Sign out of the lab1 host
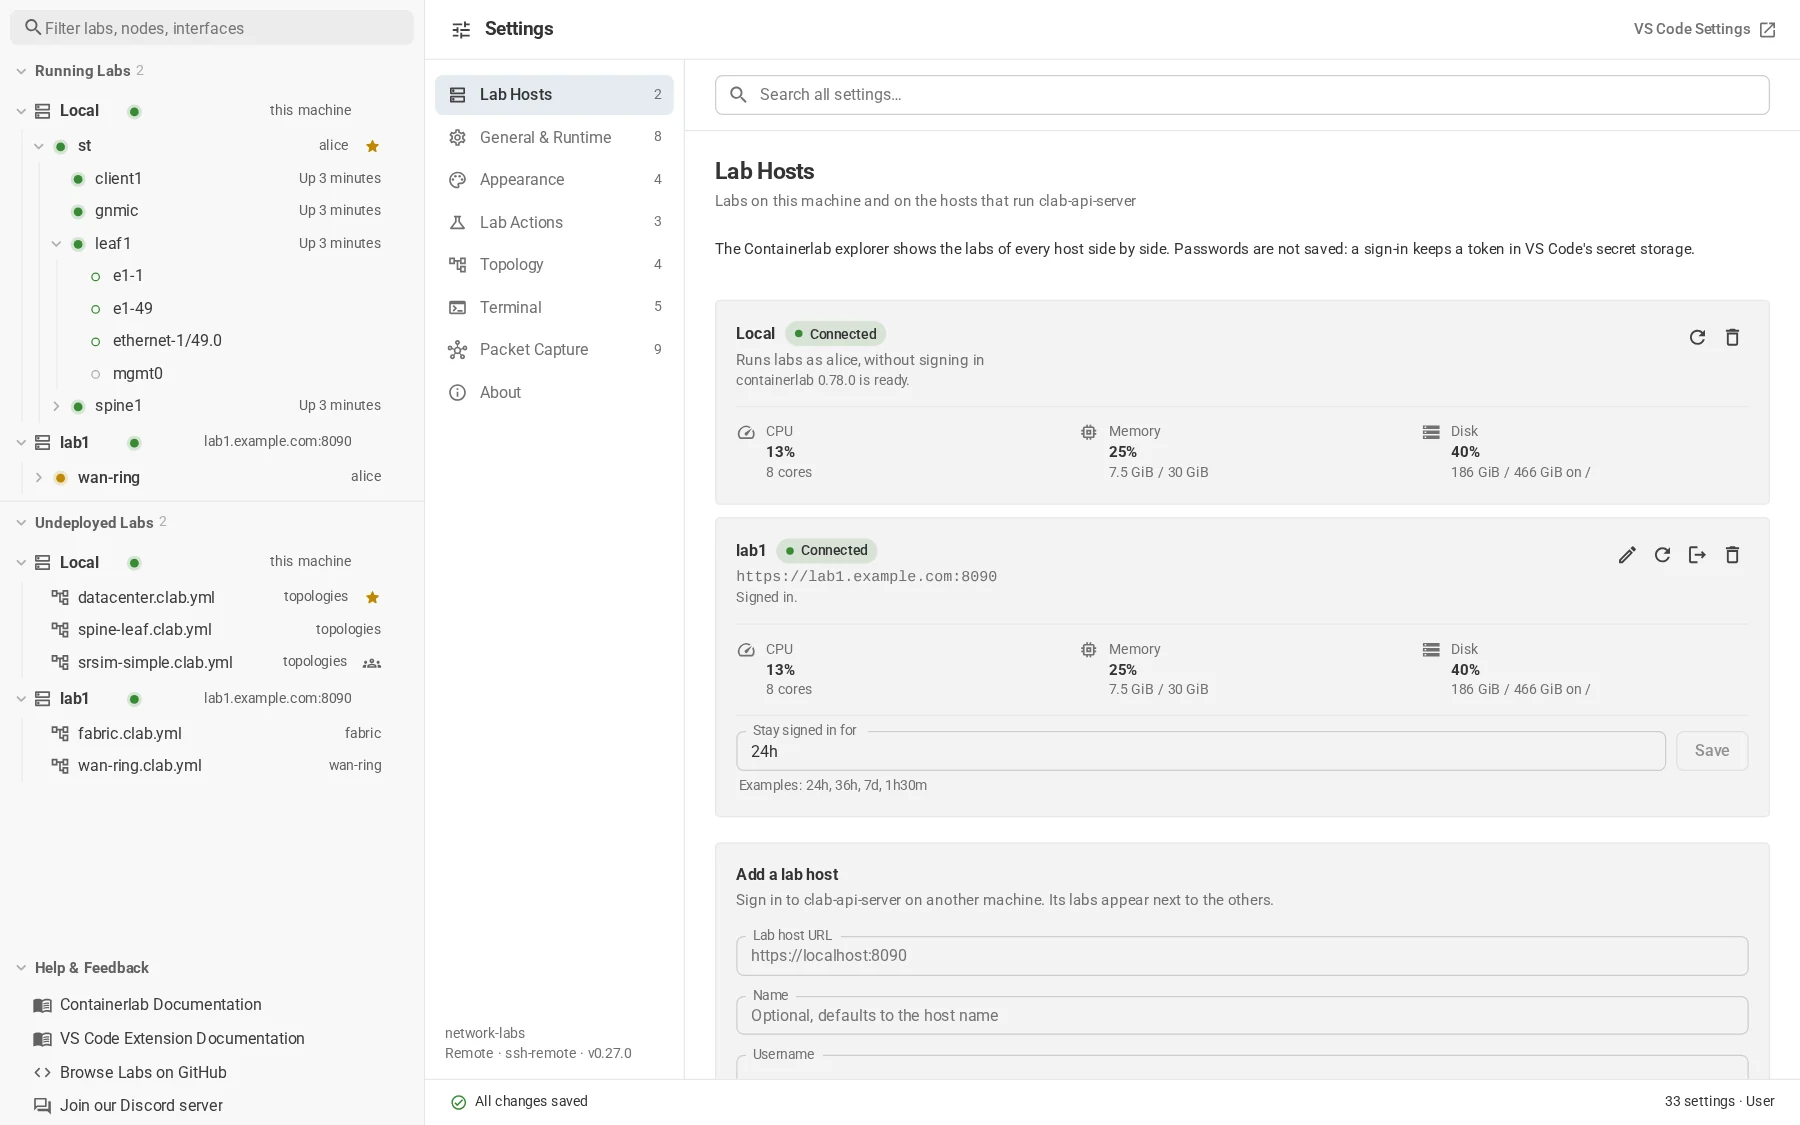This screenshot has width=1800, height=1125. coord(1697,555)
